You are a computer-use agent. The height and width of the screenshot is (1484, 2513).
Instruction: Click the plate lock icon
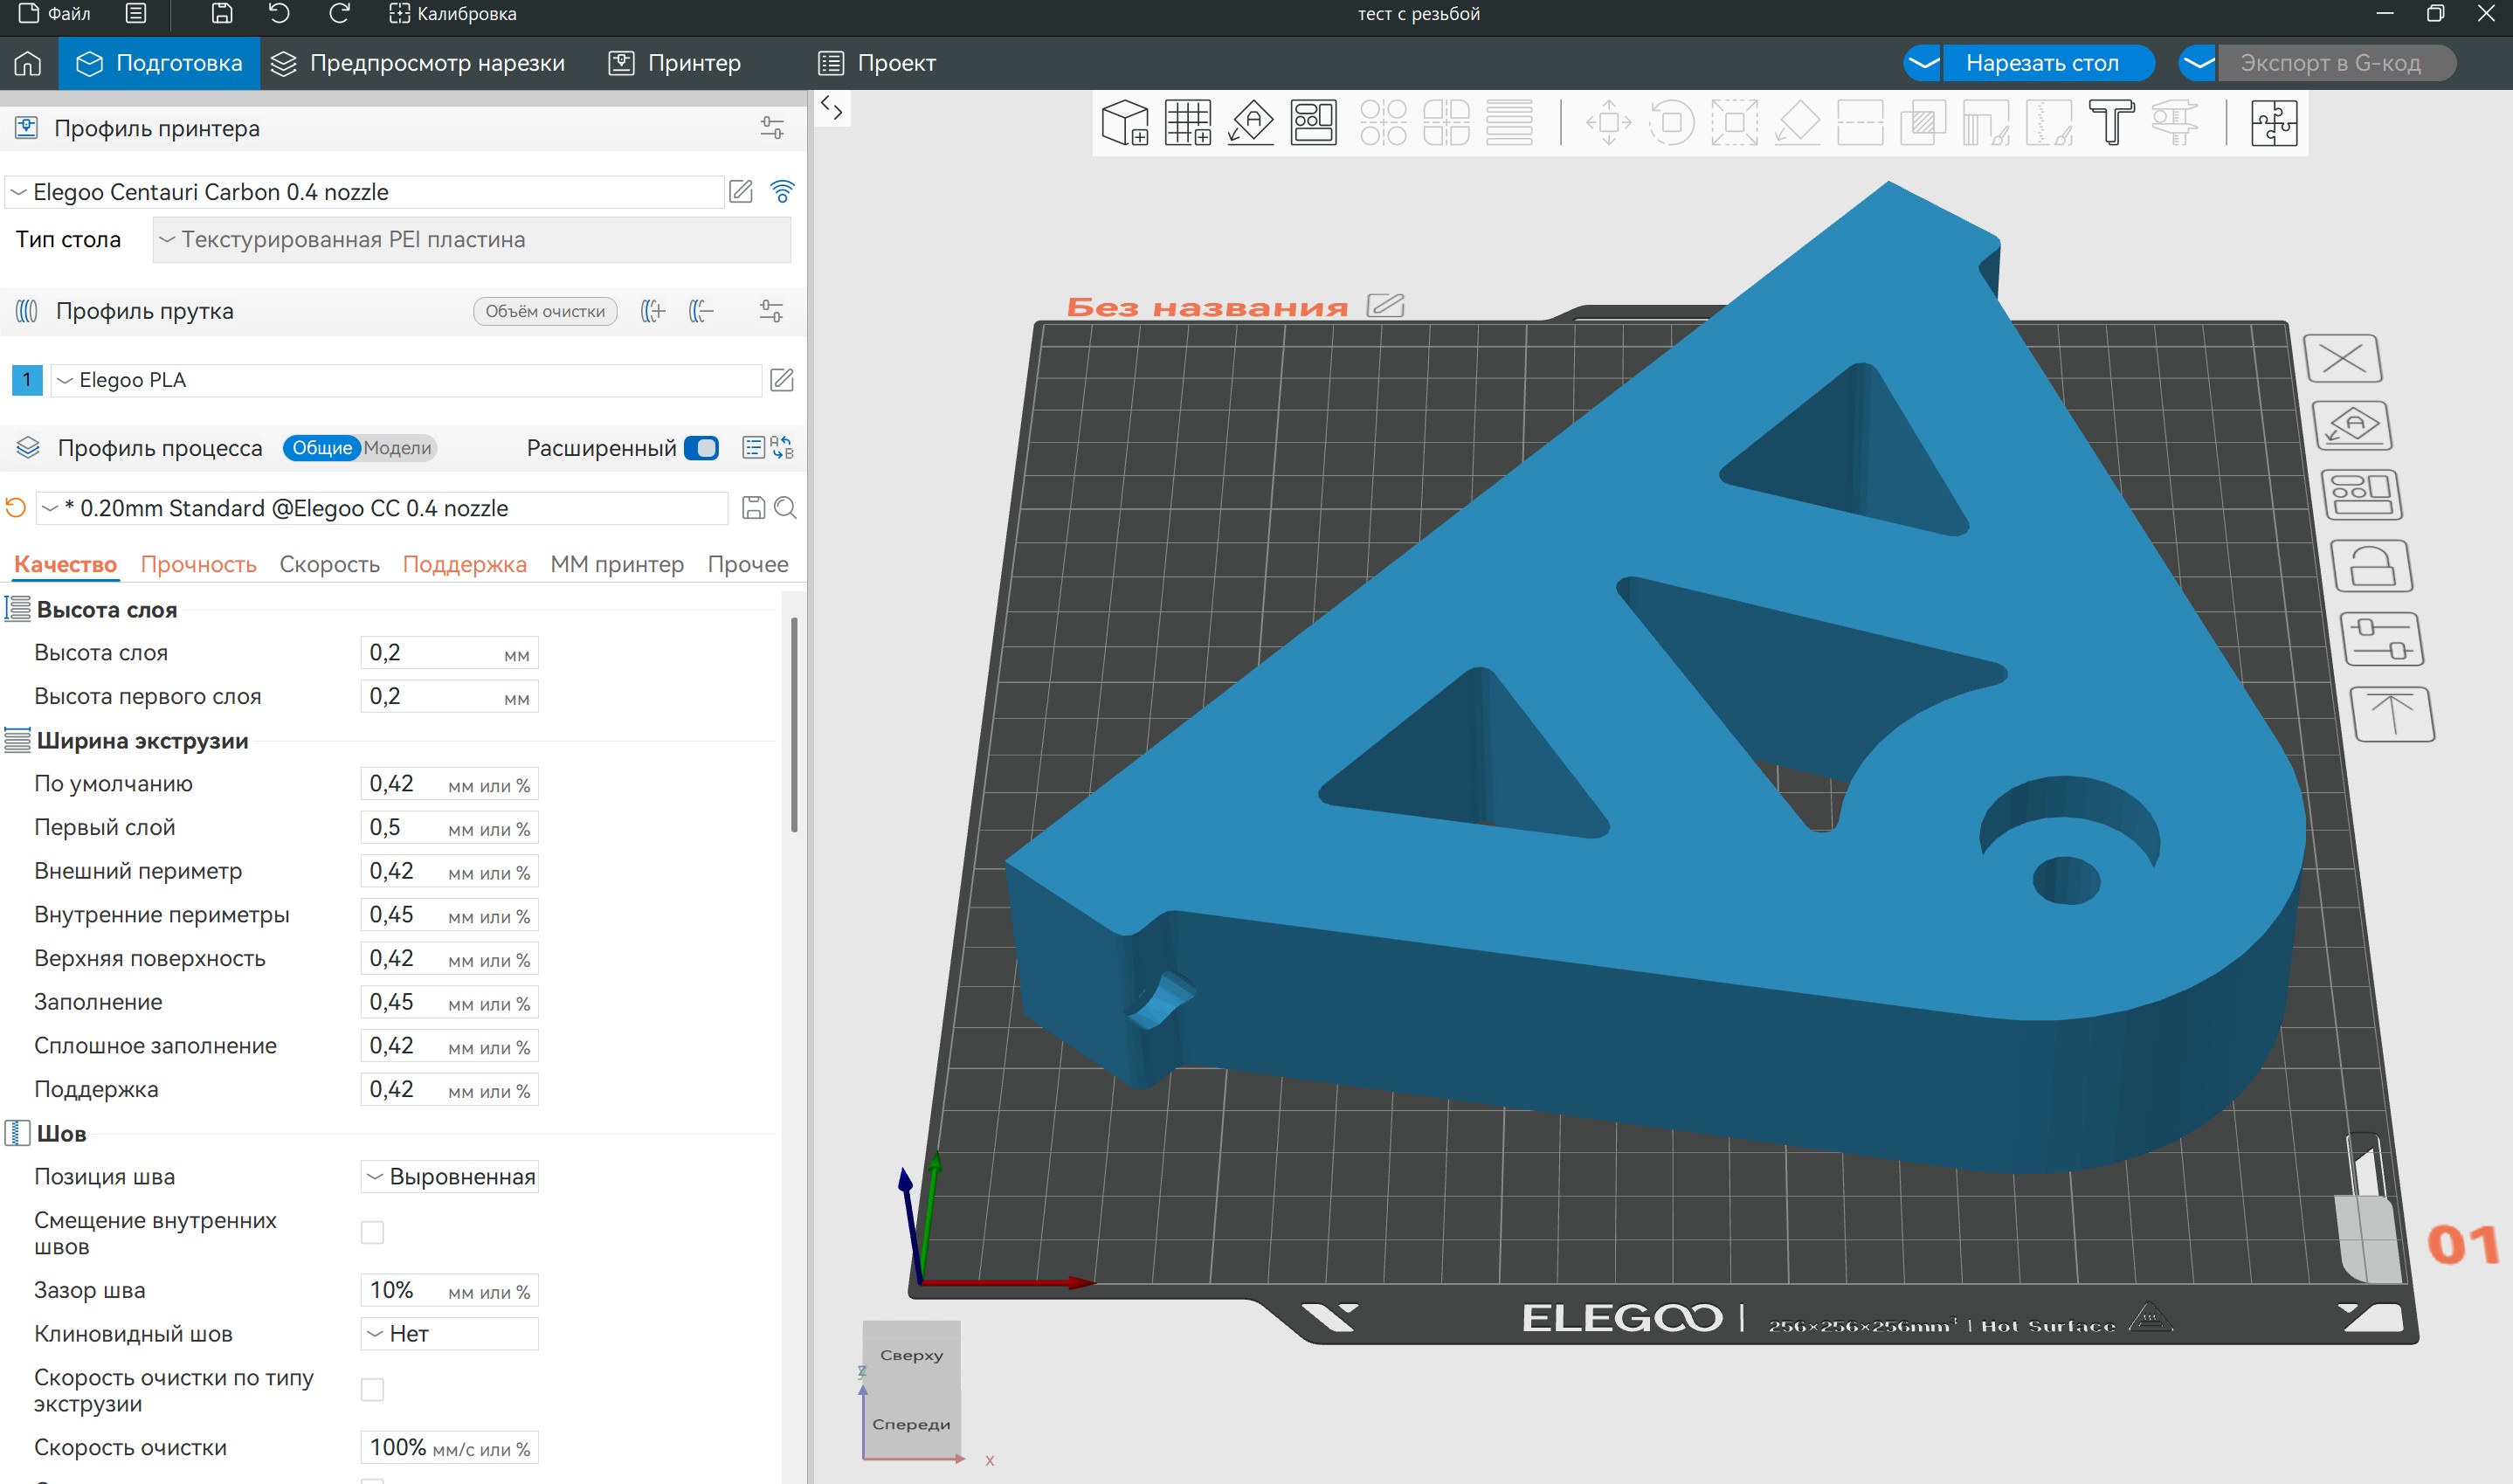pos(2371,567)
